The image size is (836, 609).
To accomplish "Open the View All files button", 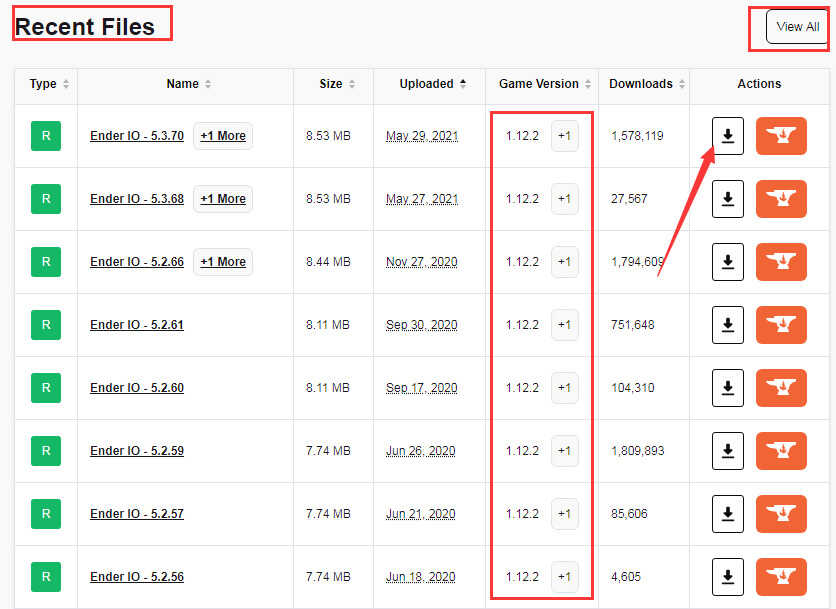I will coord(797,27).
